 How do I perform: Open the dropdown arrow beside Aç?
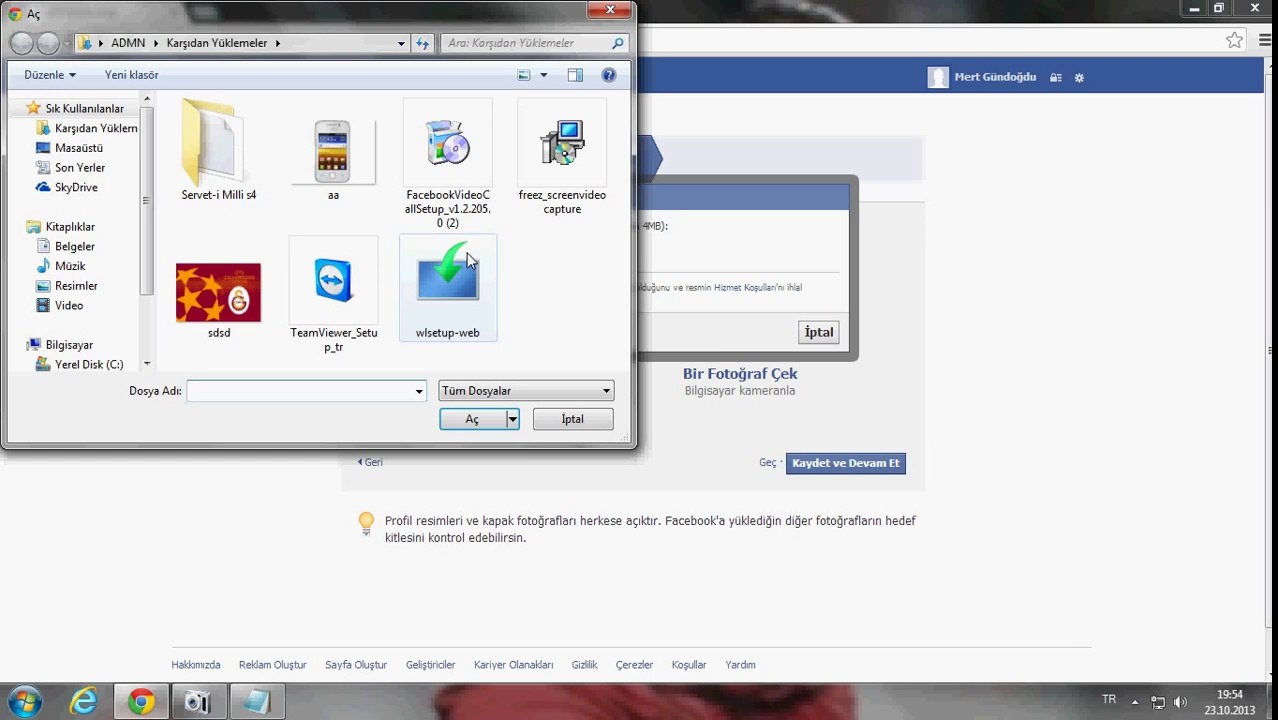pos(512,419)
